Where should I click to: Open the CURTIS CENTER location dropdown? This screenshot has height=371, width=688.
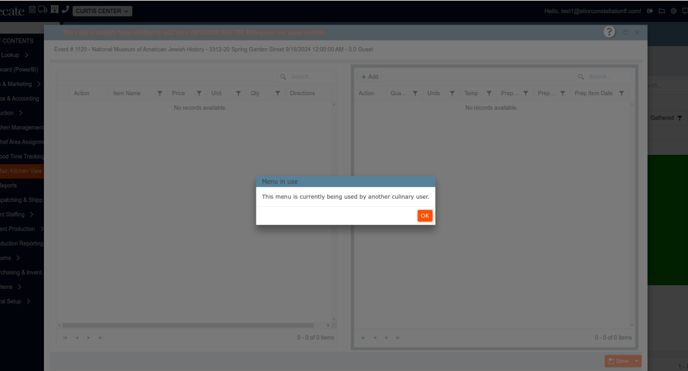click(102, 11)
